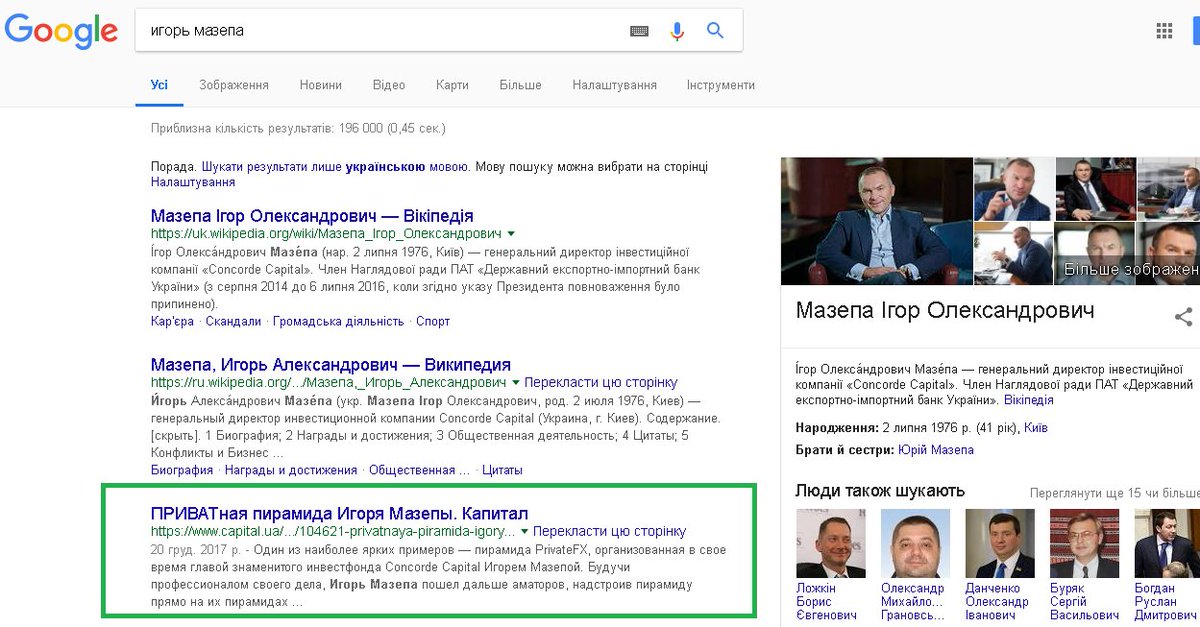Open 'Інструменти' search tools
The image size is (1200, 627).
point(720,85)
